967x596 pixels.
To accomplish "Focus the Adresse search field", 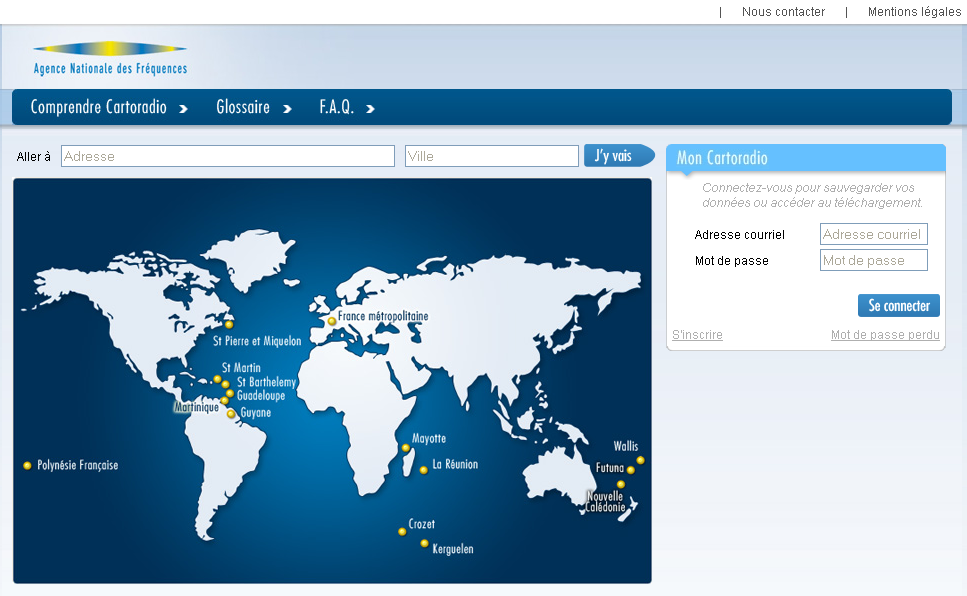I will pos(228,156).
